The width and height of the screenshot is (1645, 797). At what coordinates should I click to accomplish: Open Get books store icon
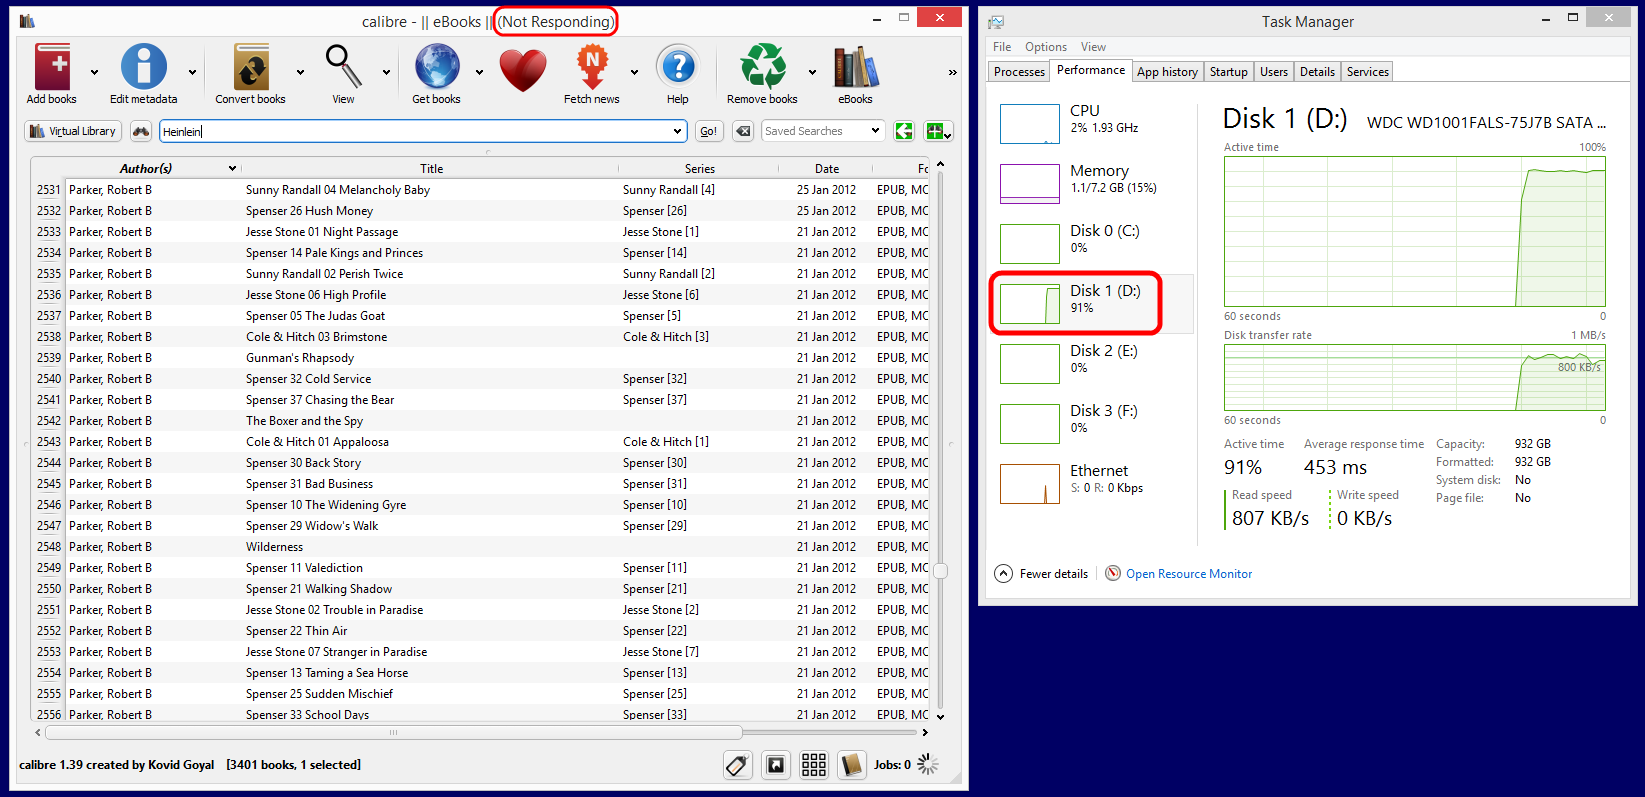pos(437,68)
